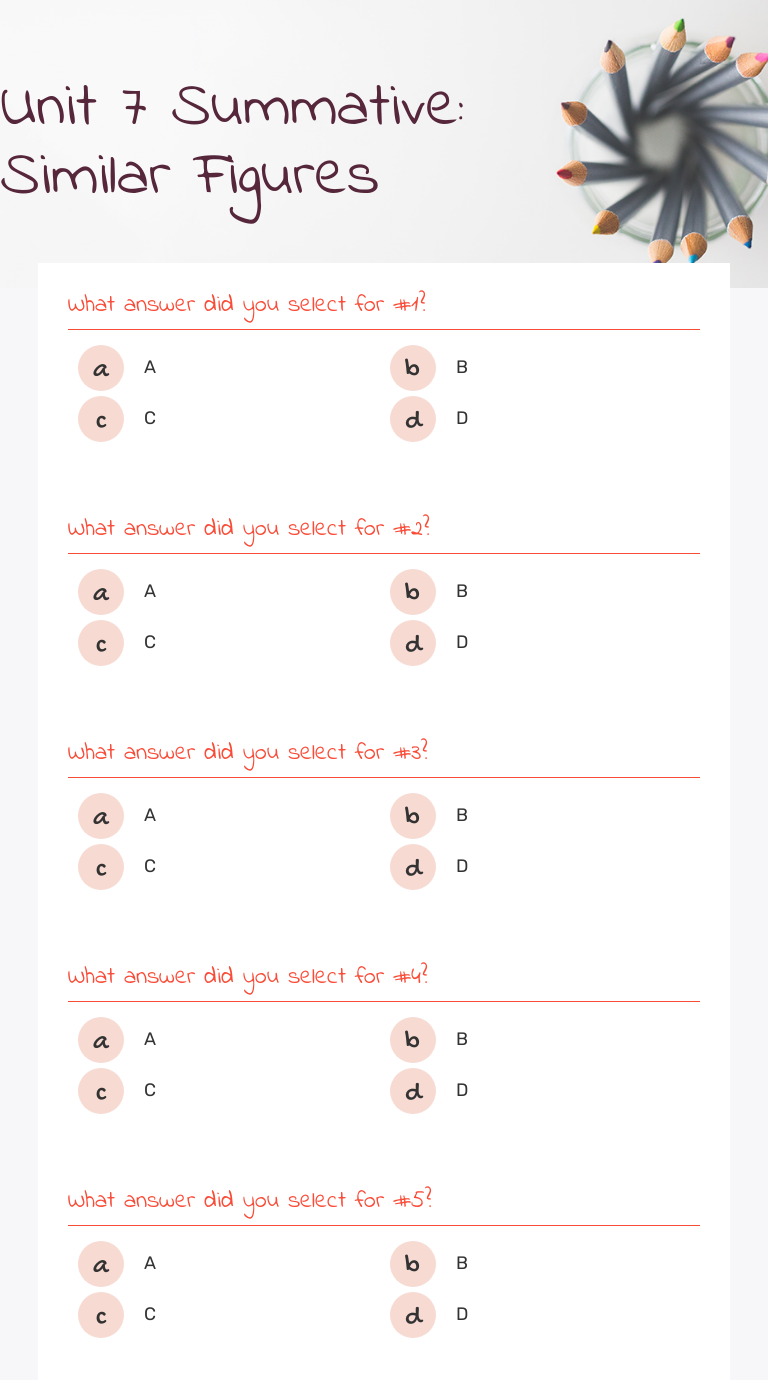Image resolution: width=768 pixels, height=1380 pixels.
Task: Select answer A for question #5
Action: click(x=101, y=1264)
